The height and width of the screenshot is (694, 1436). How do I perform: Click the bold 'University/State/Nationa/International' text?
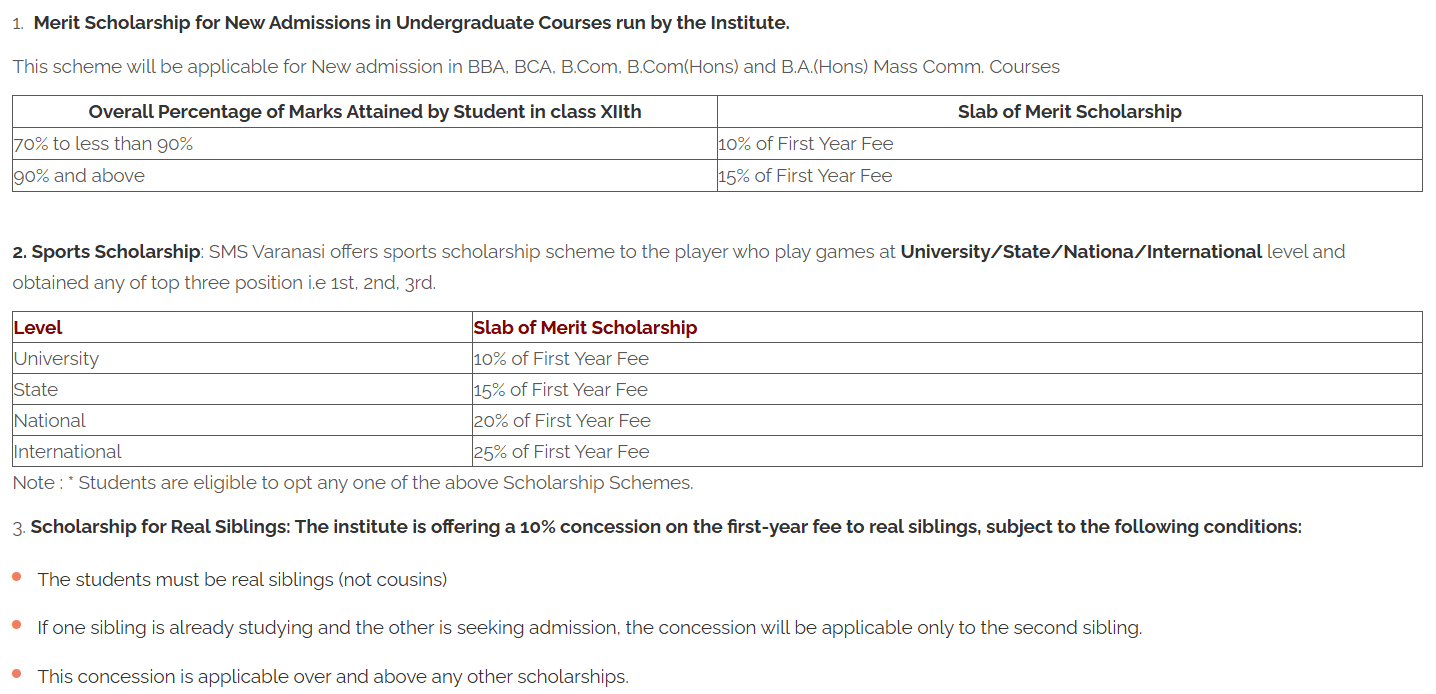[x=1080, y=252]
